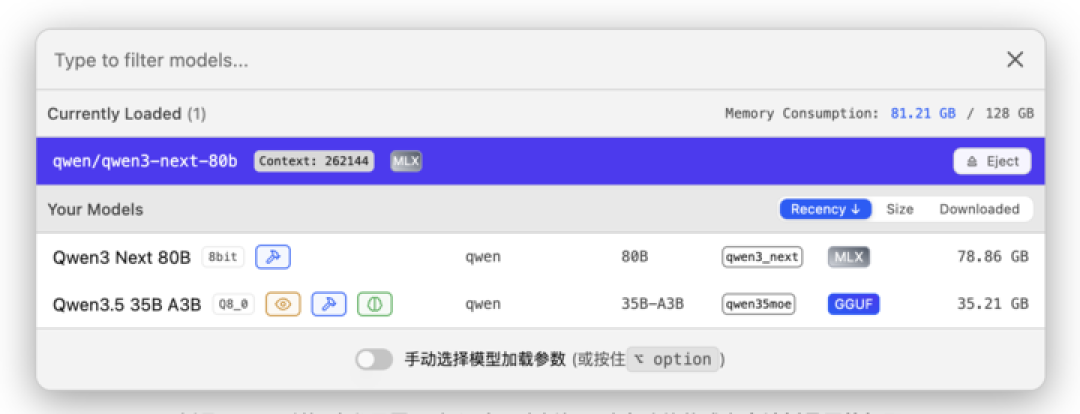Toggle manual model load parameters switch
The image size is (1080, 414).
click(374, 360)
